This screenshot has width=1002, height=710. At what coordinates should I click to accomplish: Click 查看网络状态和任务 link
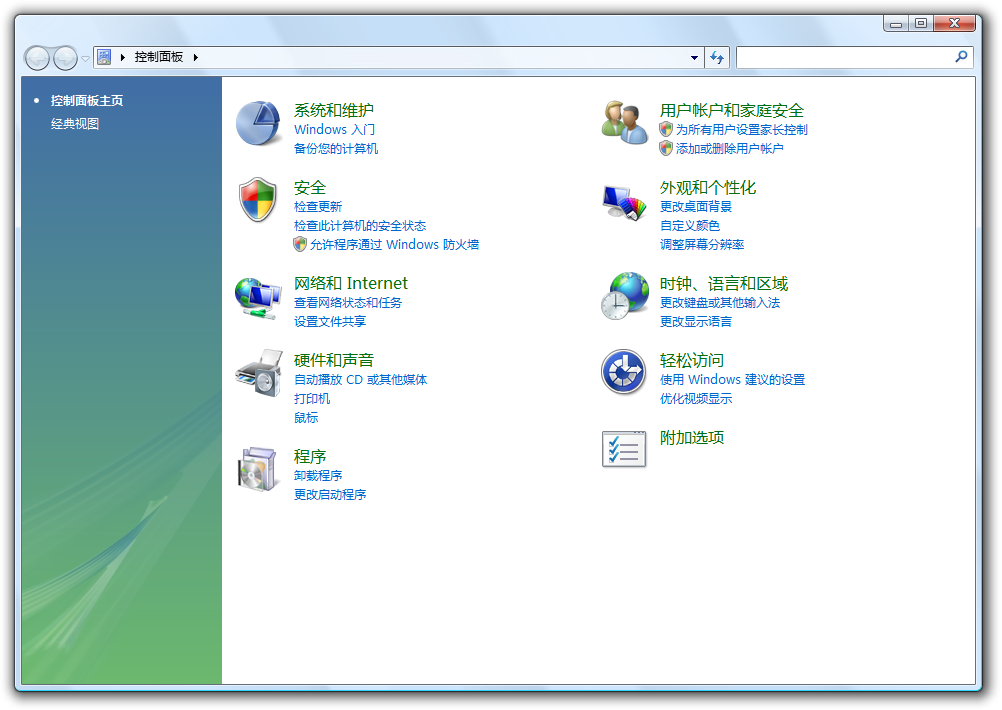(348, 302)
